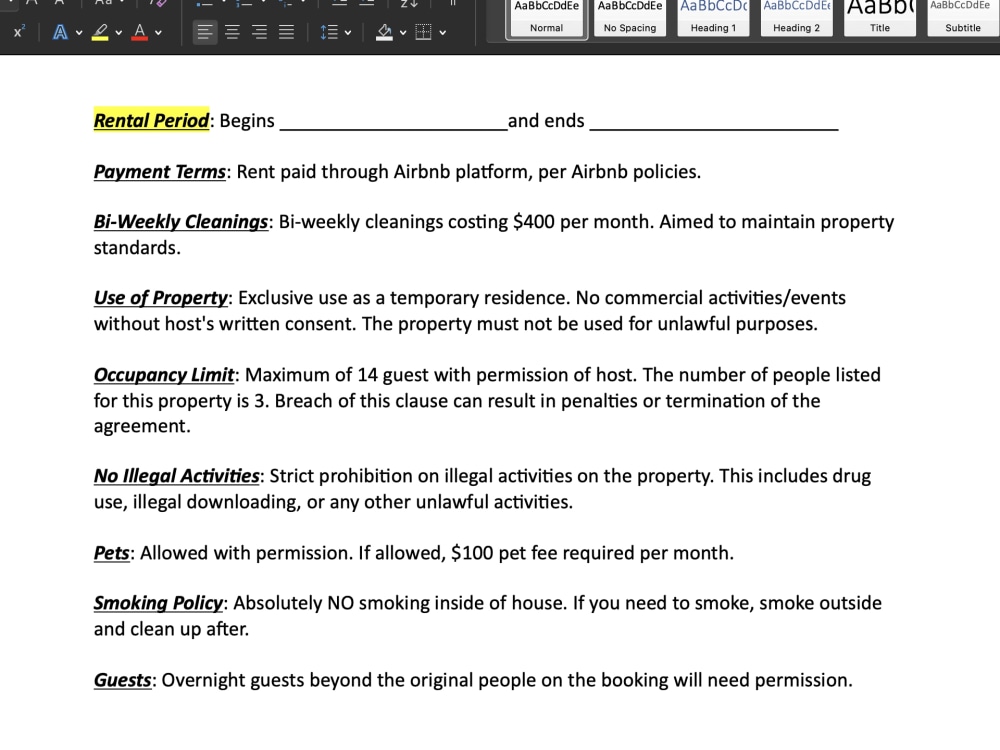The height and width of the screenshot is (750, 1000).
Task: Click the word 'agreement.' in occupancy clause
Action: tap(142, 426)
